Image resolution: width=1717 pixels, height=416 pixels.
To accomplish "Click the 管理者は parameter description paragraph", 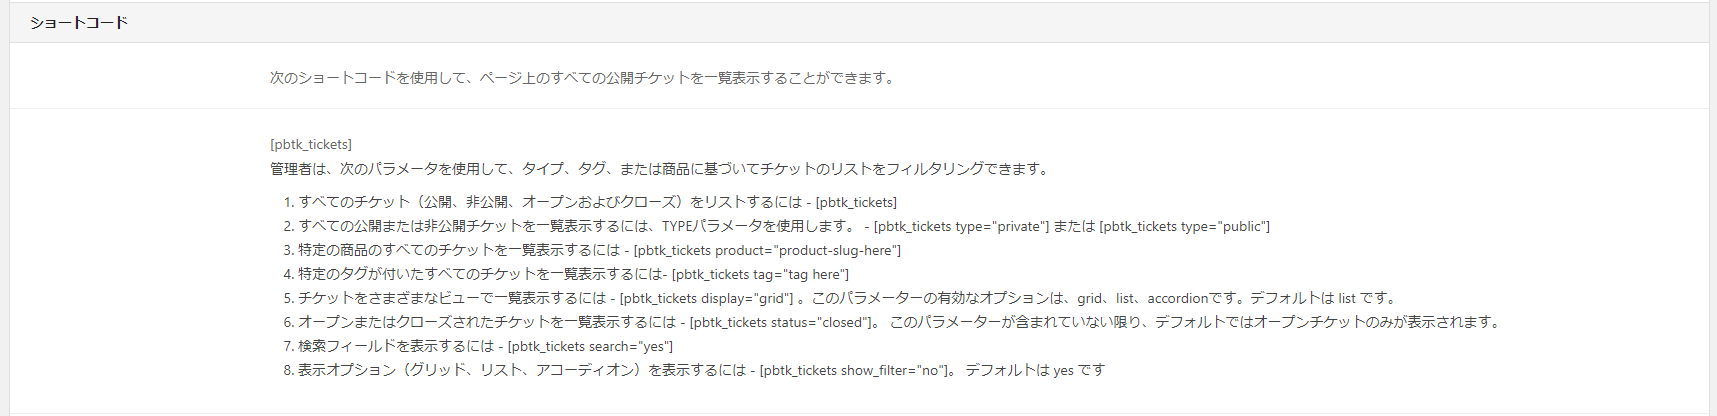I will coord(661,169).
